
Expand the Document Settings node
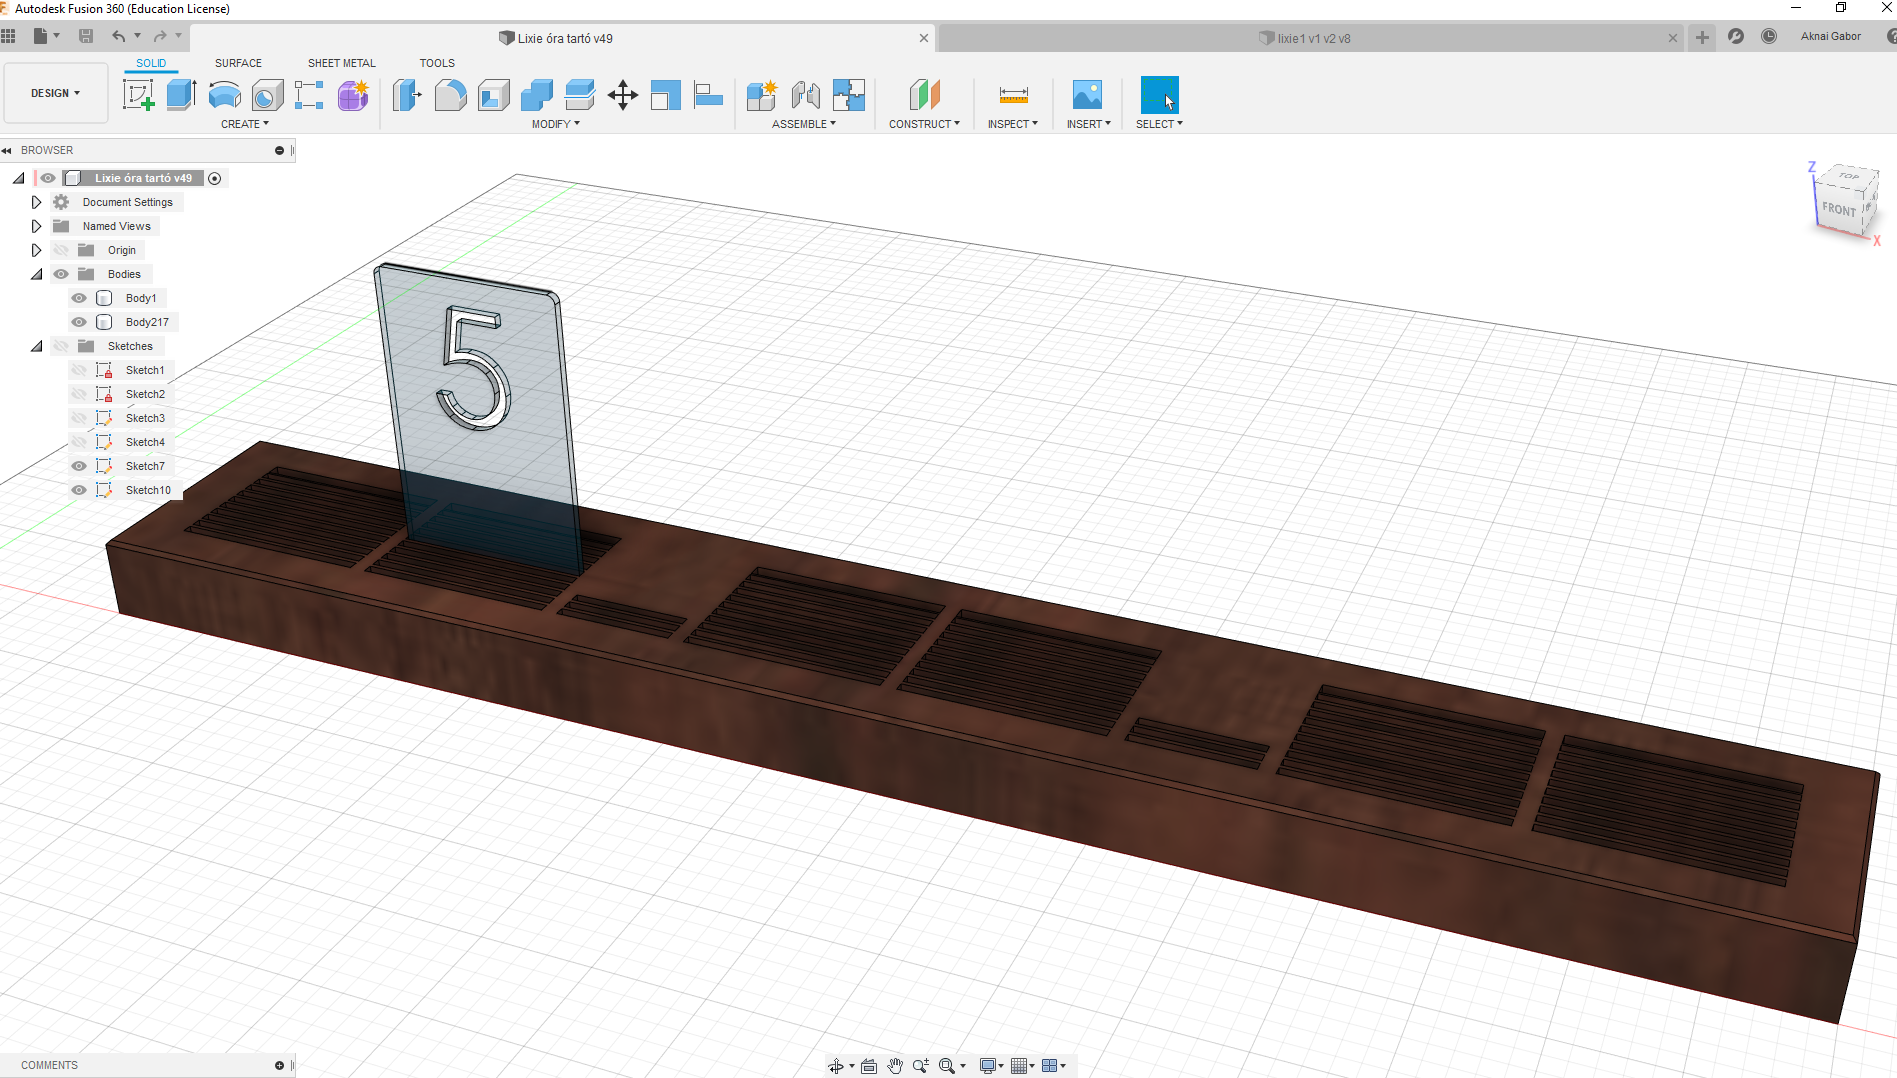(37, 202)
